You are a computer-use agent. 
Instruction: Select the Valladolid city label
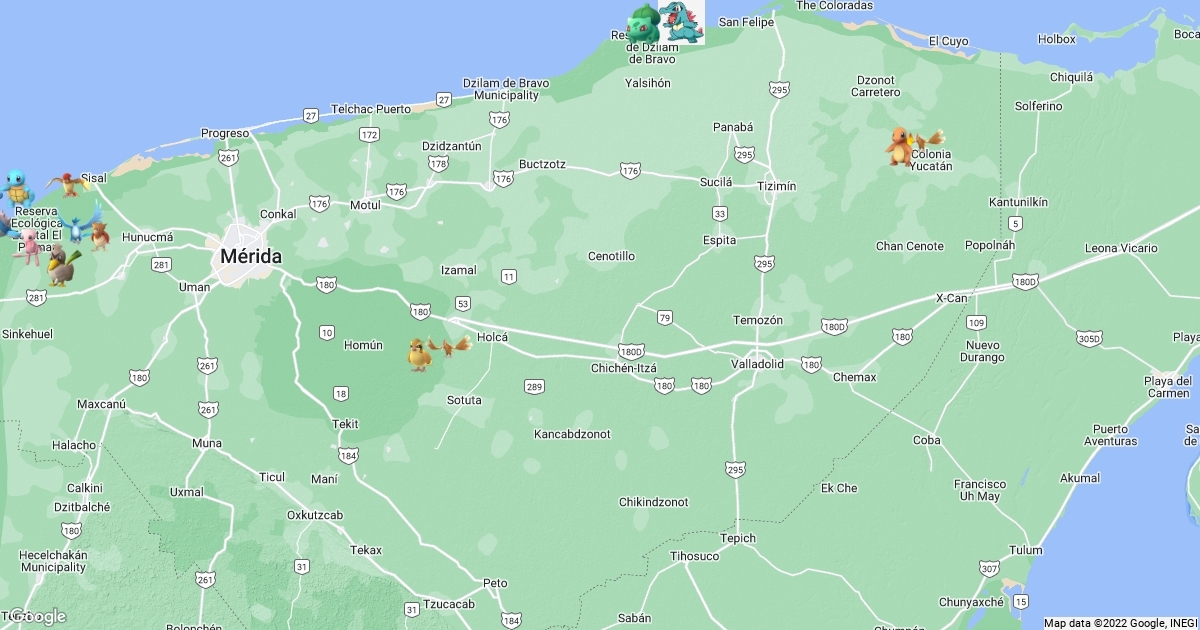coord(757,364)
